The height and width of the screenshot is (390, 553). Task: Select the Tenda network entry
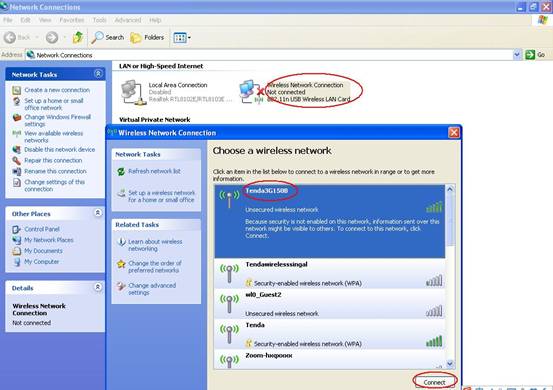click(x=330, y=334)
